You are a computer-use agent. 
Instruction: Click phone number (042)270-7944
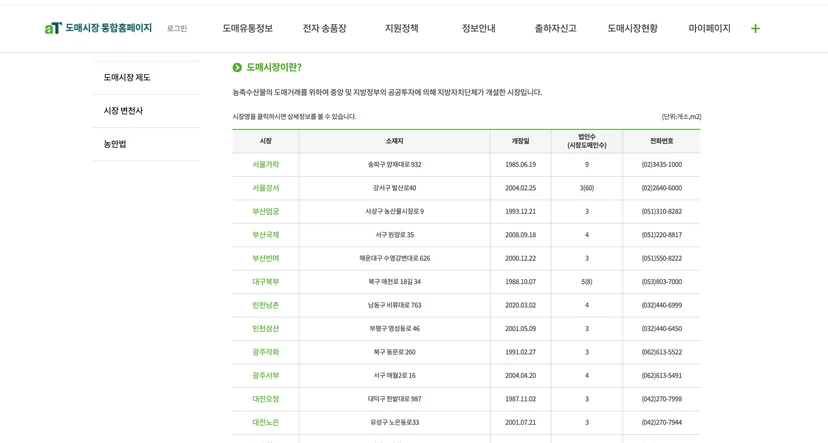click(x=662, y=422)
